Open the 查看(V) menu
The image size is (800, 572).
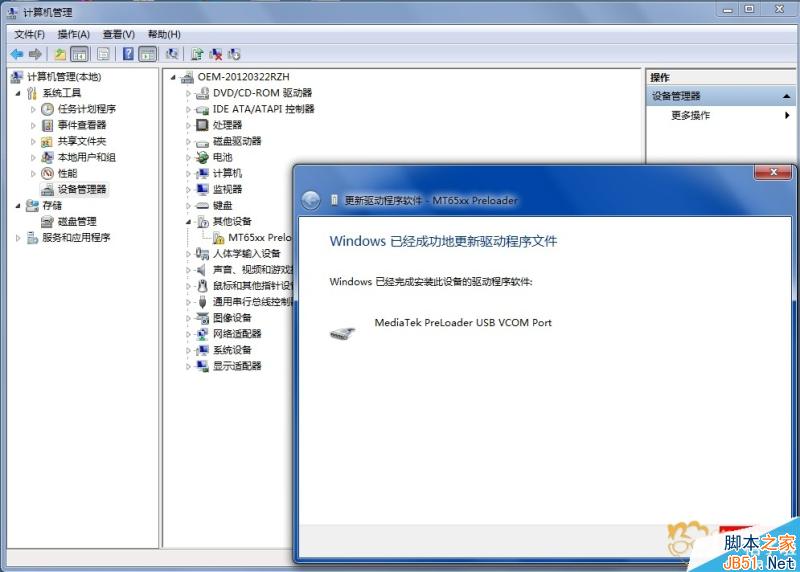119,34
